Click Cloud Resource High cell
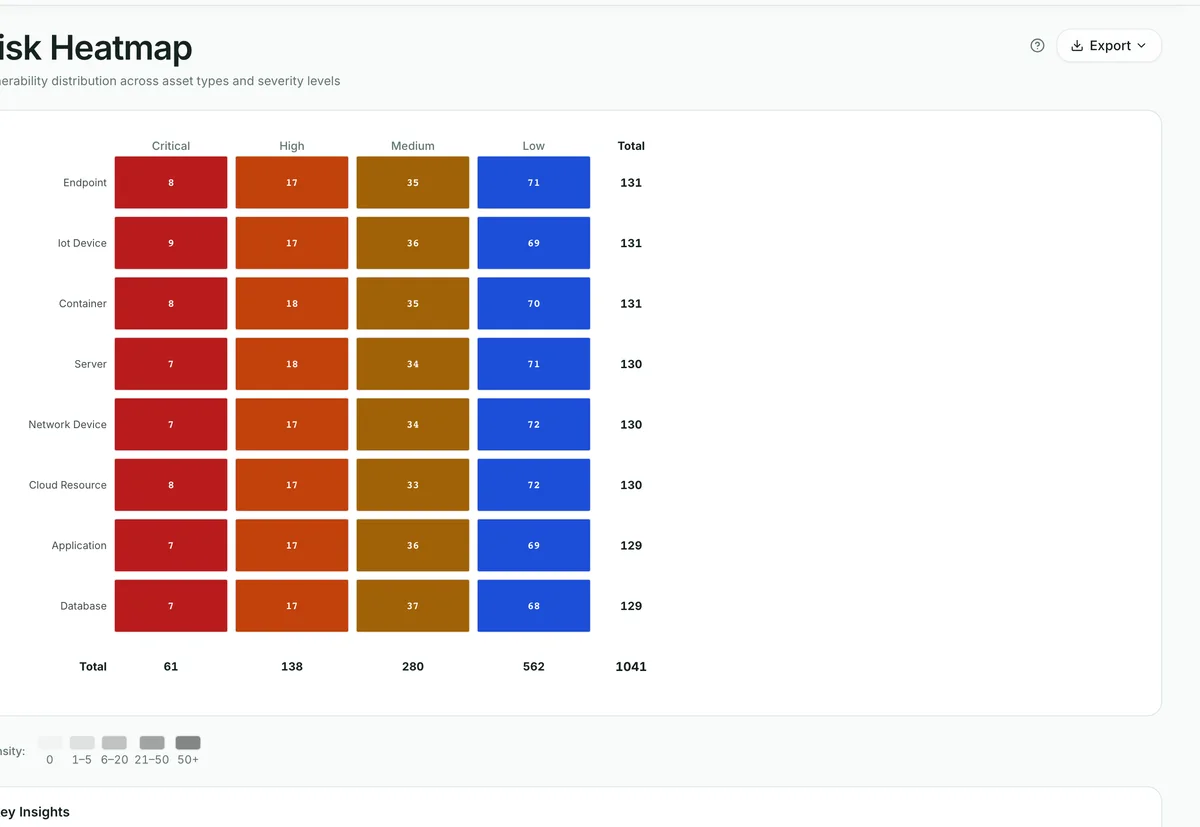The height and width of the screenshot is (827, 1200). [292, 485]
